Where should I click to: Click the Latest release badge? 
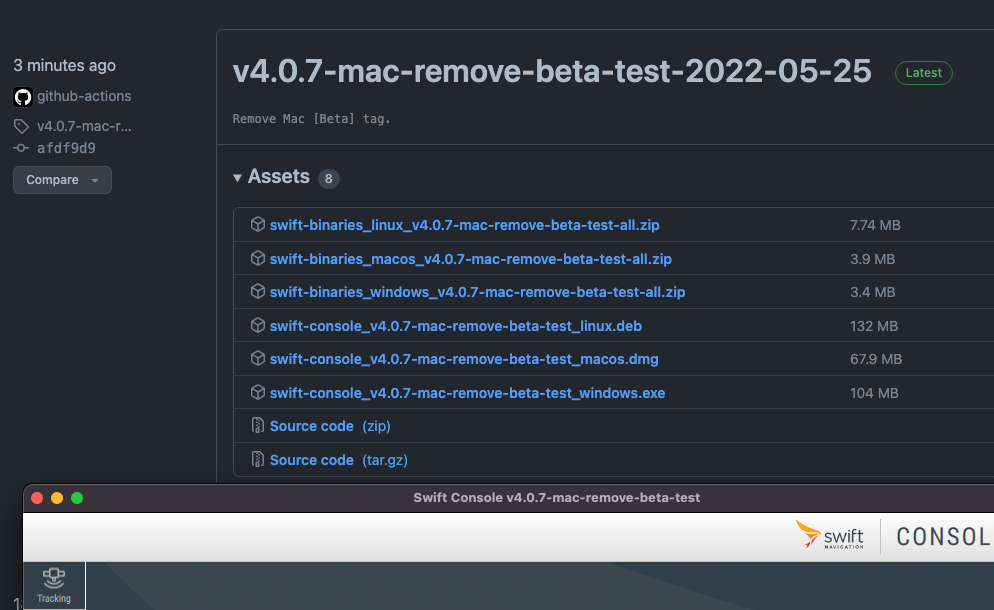point(923,73)
